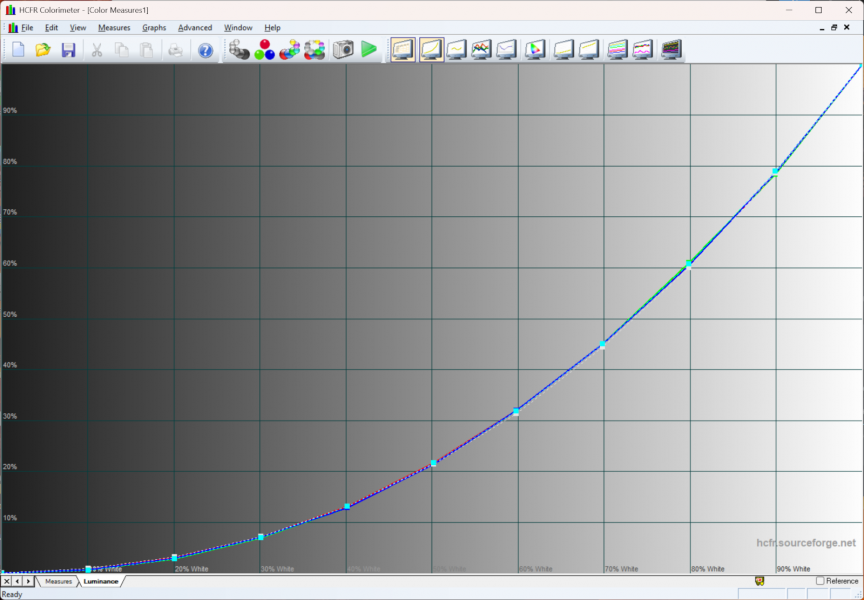Screen dimensions: 864x600
Task: Click the X button beside tab arrows
Action: 7,581
